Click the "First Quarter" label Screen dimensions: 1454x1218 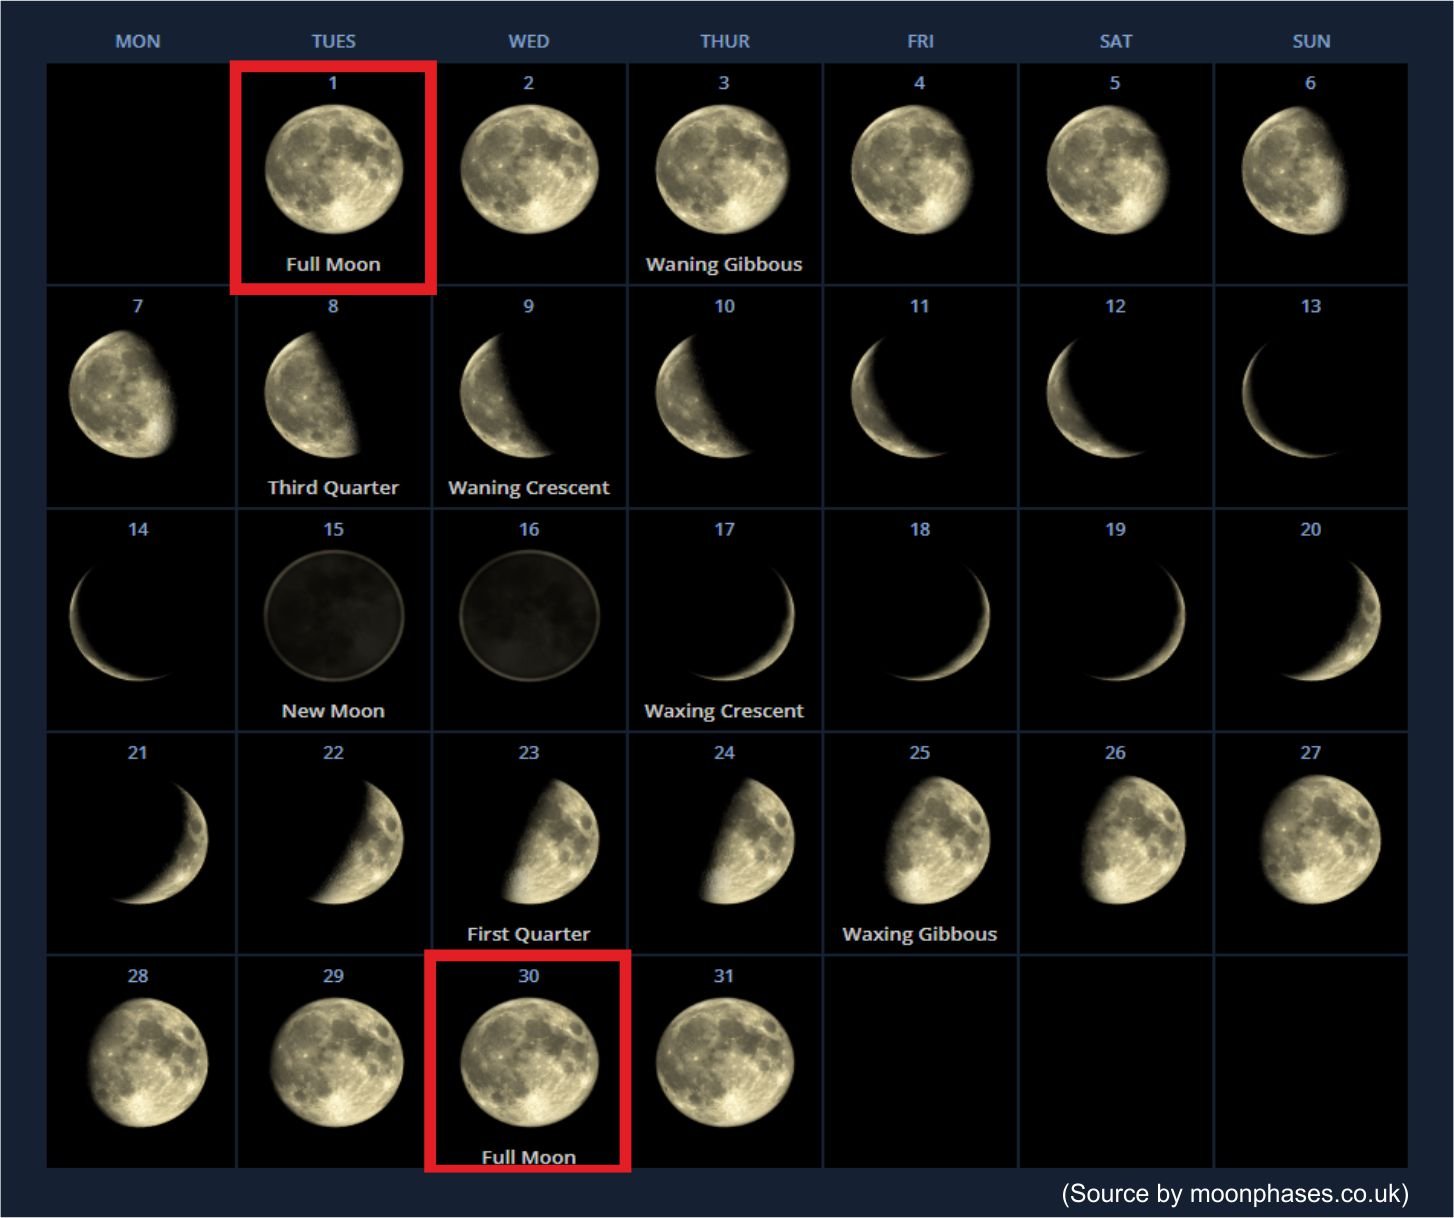click(529, 934)
